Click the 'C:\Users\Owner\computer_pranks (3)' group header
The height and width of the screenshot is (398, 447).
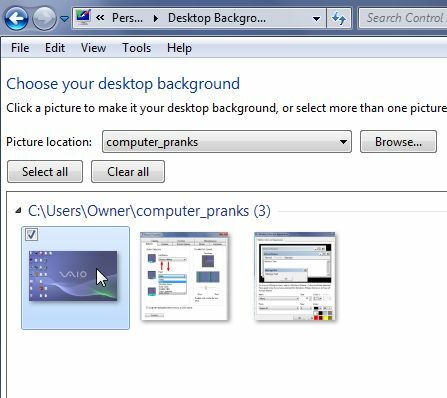pyautogui.click(x=149, y=211)
